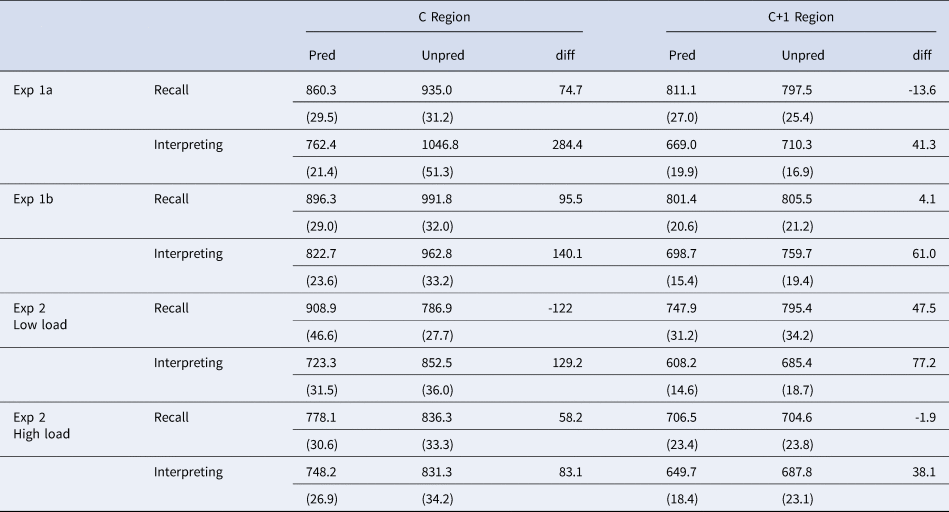Click the C Region column header
Image resolution: width=949 pixels, height=512 pixels.
point(444,18)
